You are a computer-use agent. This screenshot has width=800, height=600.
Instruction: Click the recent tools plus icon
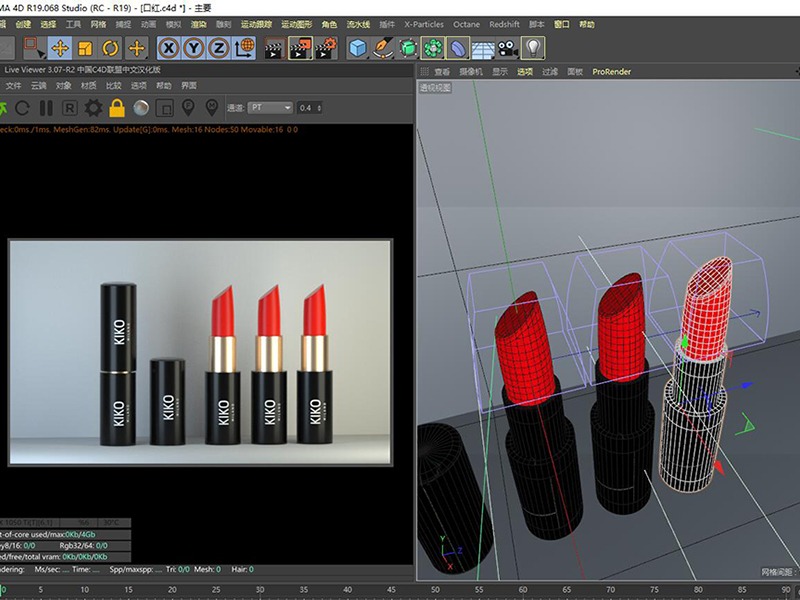pos(136,48)
